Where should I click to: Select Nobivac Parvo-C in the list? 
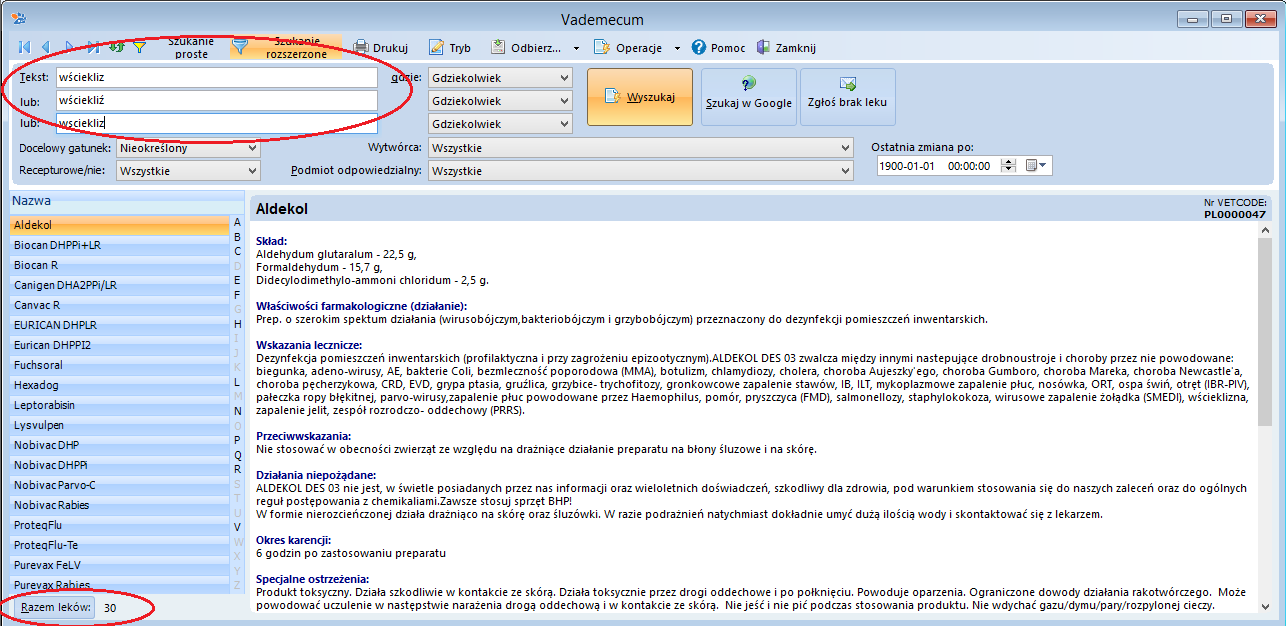click(120, 485)
